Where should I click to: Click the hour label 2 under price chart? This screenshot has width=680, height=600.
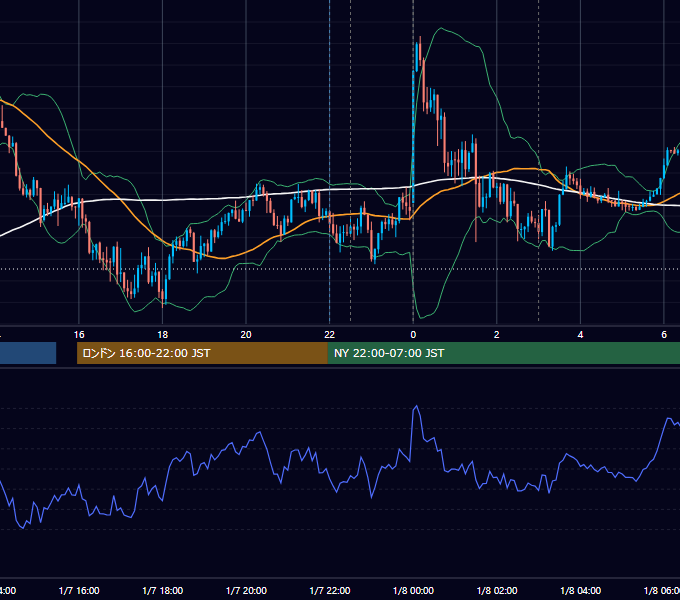tap(497, 335)
